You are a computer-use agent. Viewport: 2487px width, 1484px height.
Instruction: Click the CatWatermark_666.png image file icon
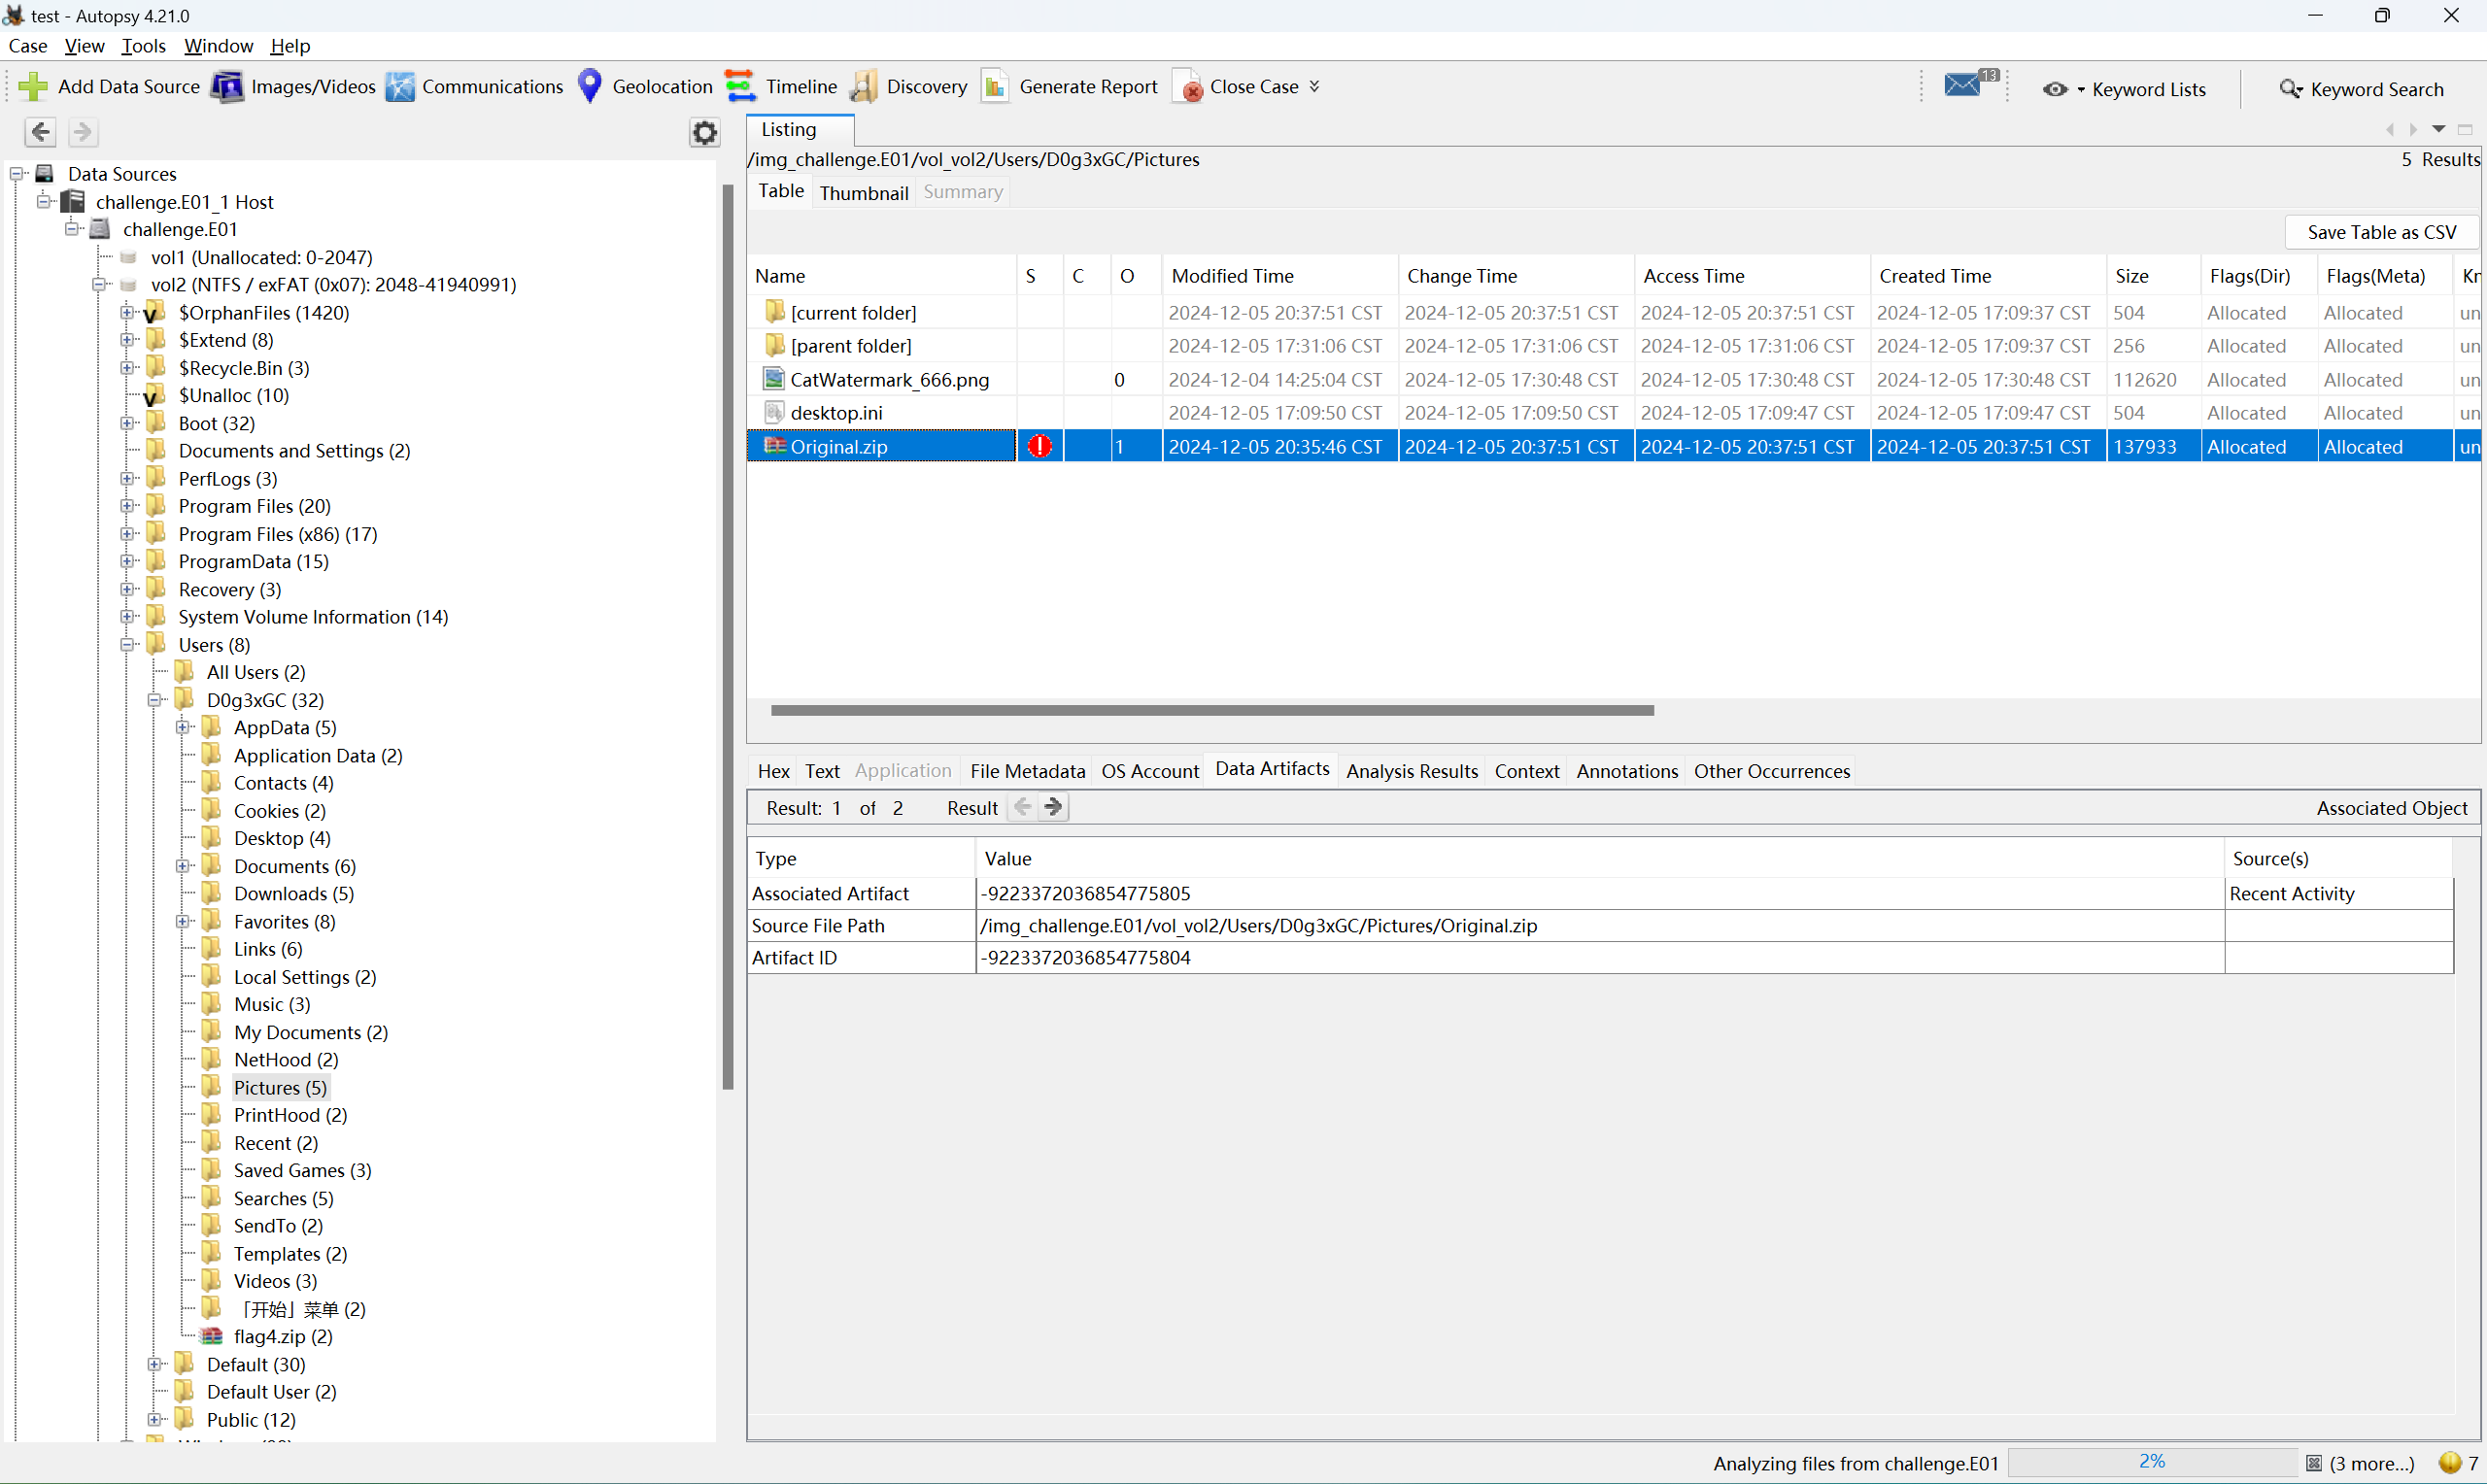coord(773,379)
